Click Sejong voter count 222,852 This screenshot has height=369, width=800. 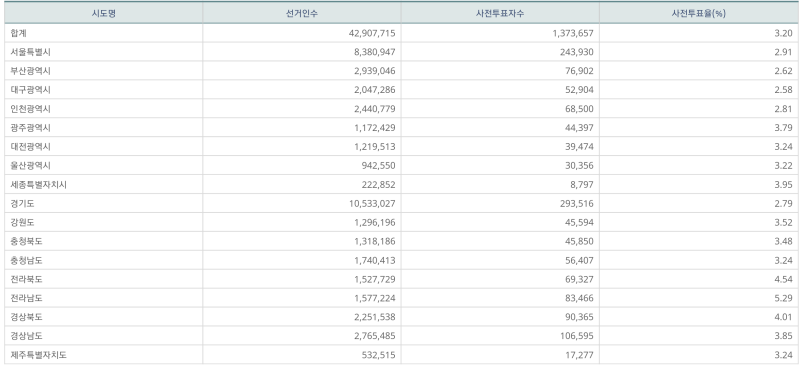pyautogui.click(x=378, y=185)
